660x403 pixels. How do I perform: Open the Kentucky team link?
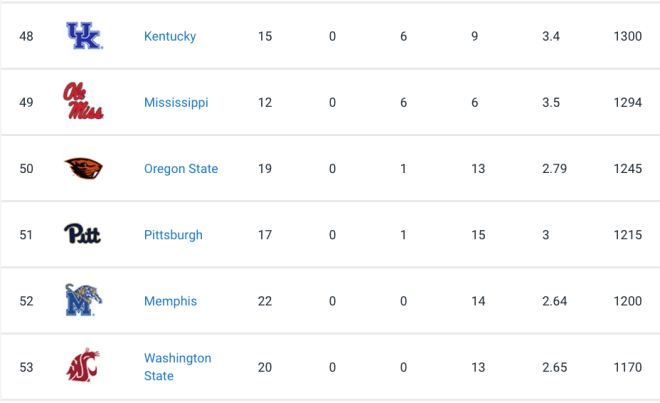[170, 36]
